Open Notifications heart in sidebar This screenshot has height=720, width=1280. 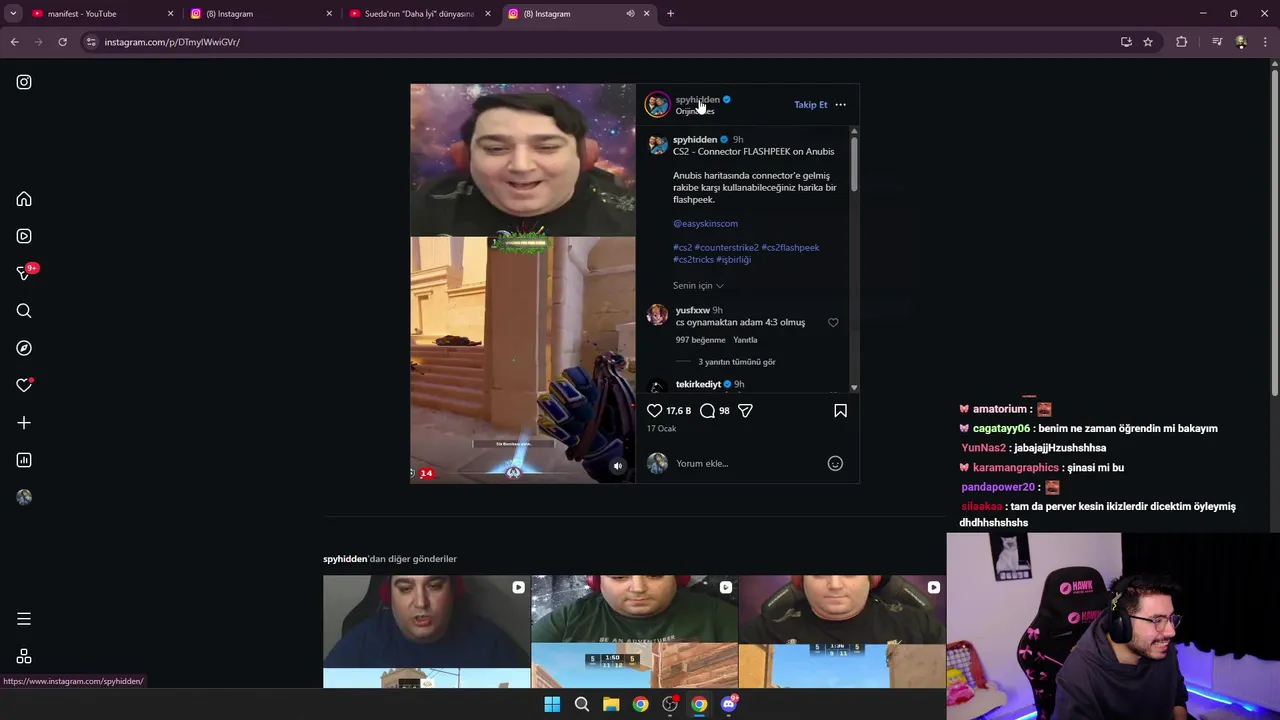(x=24, y=385)
